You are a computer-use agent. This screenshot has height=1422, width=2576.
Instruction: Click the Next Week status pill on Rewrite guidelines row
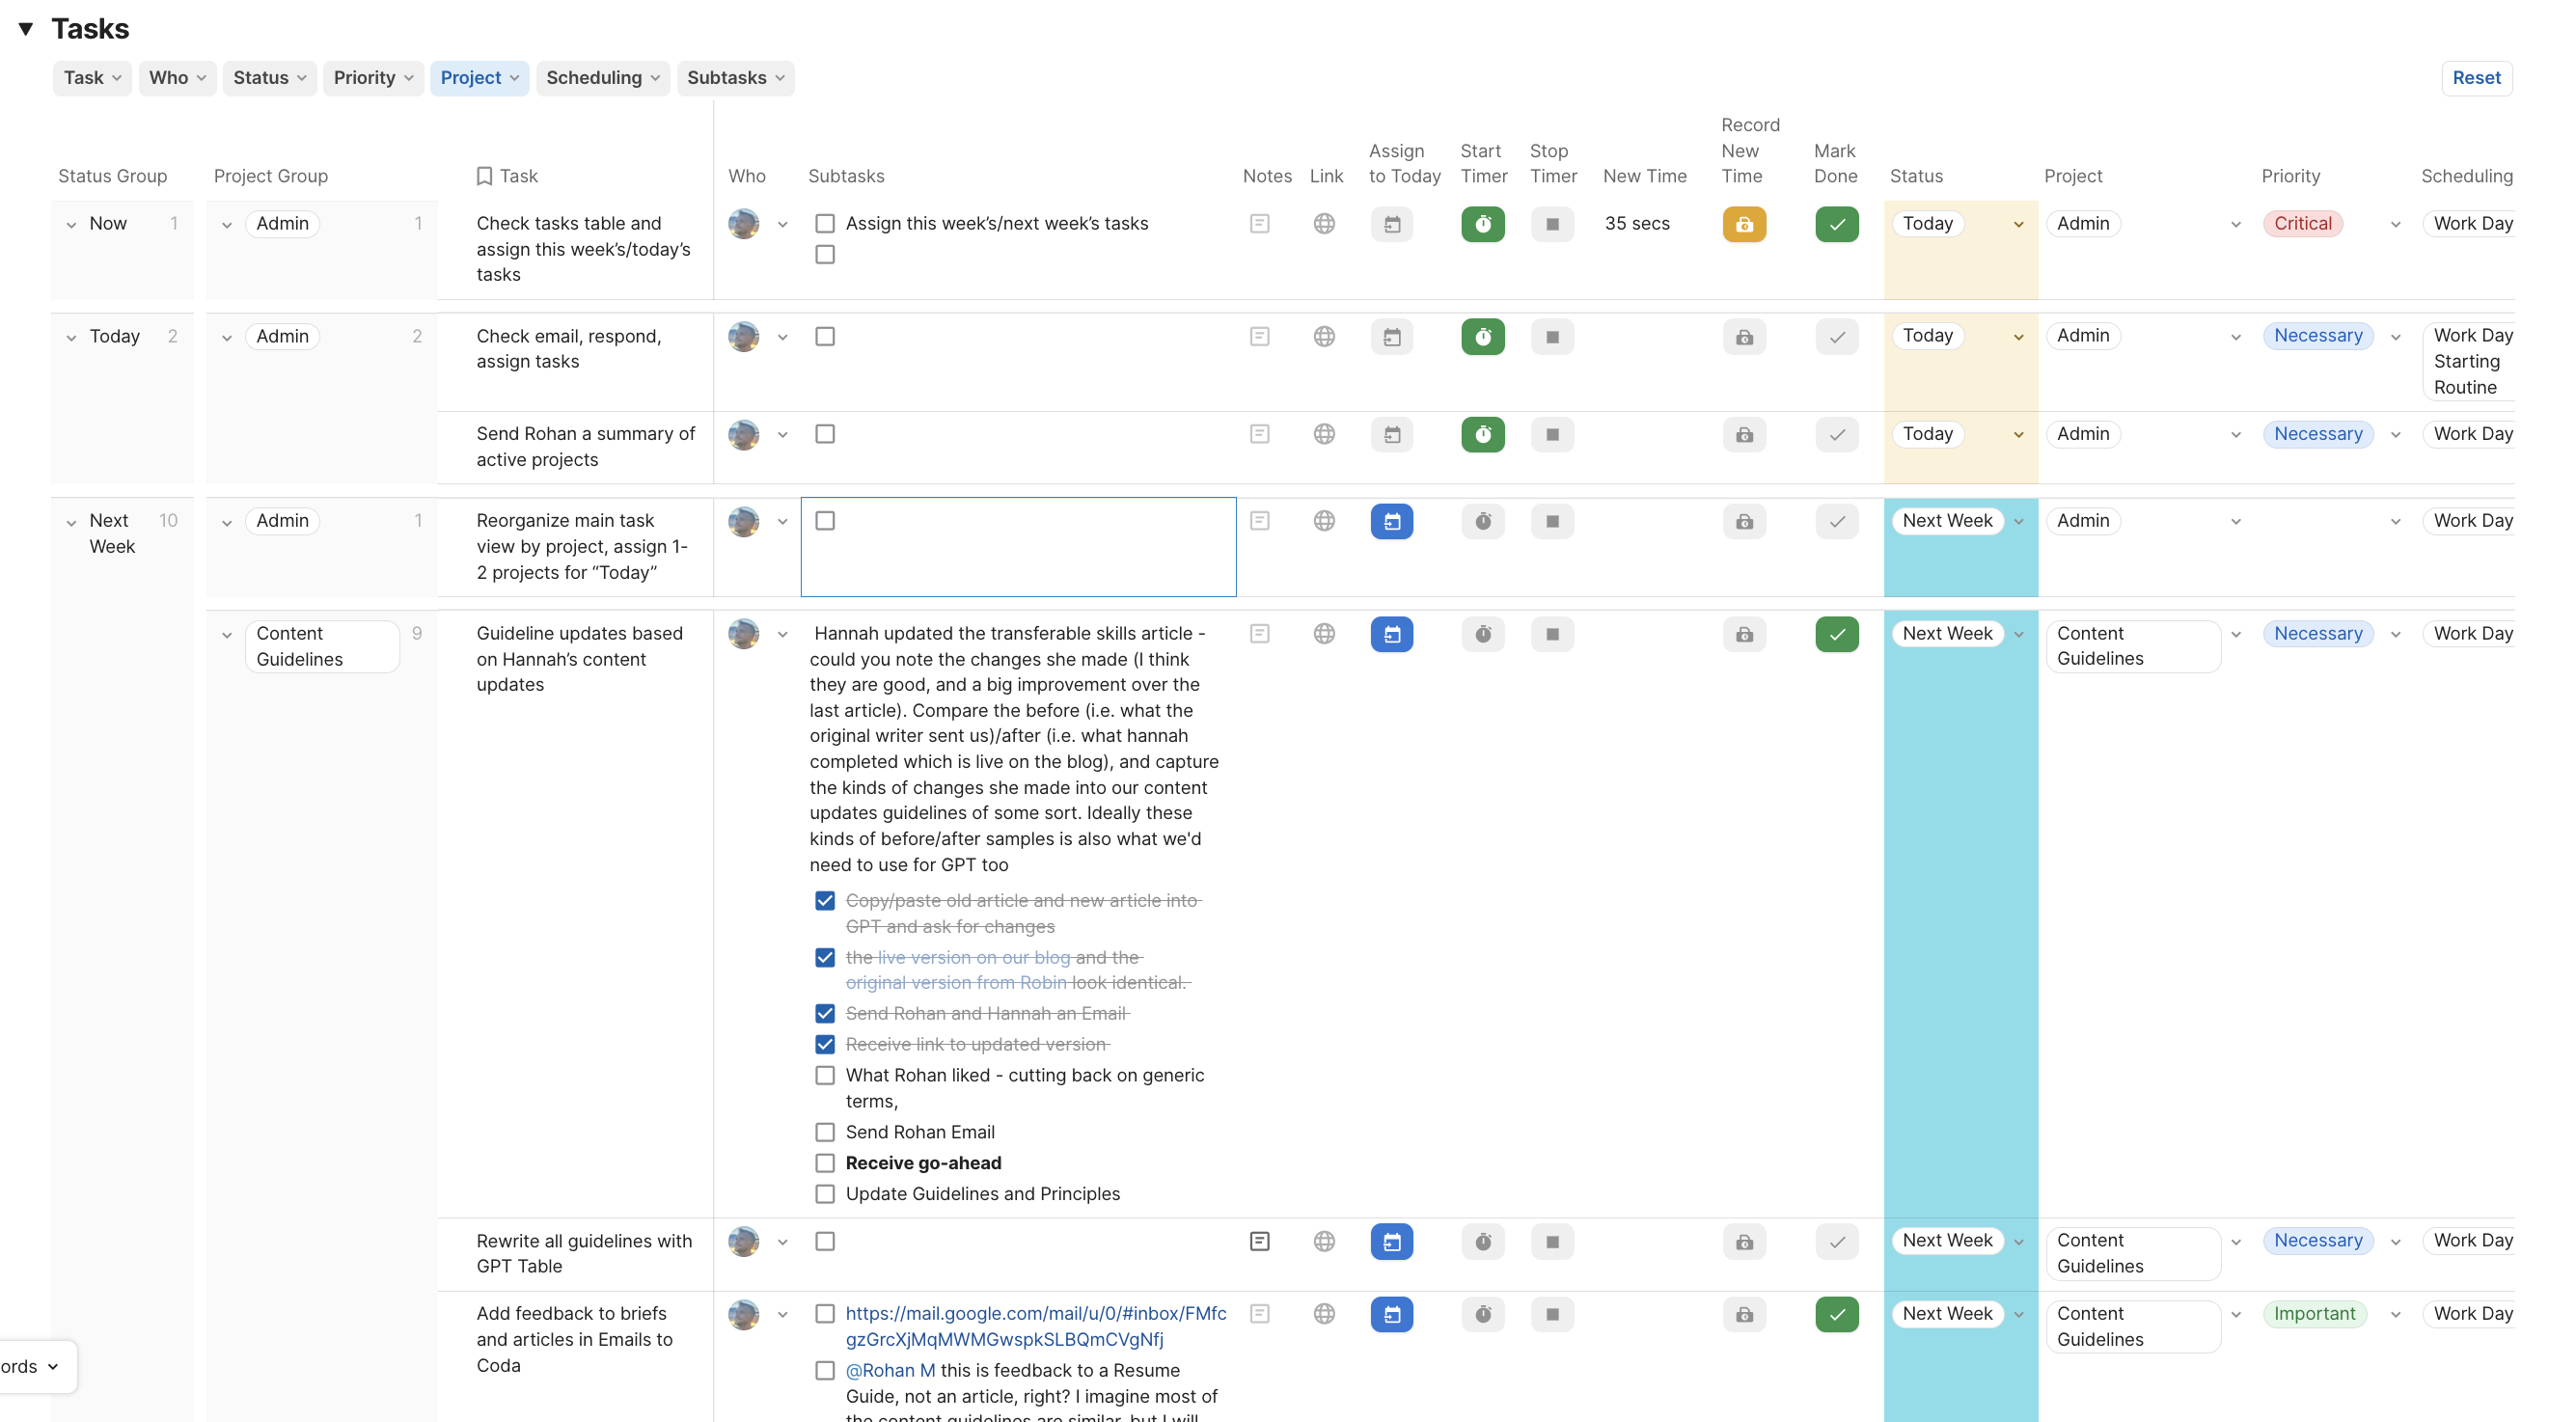[1946, 1240]
